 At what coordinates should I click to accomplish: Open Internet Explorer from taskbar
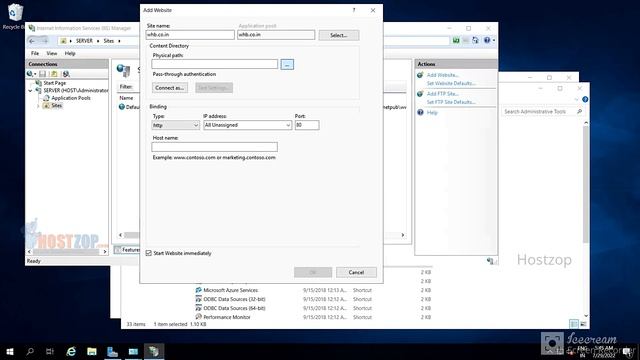71,351
